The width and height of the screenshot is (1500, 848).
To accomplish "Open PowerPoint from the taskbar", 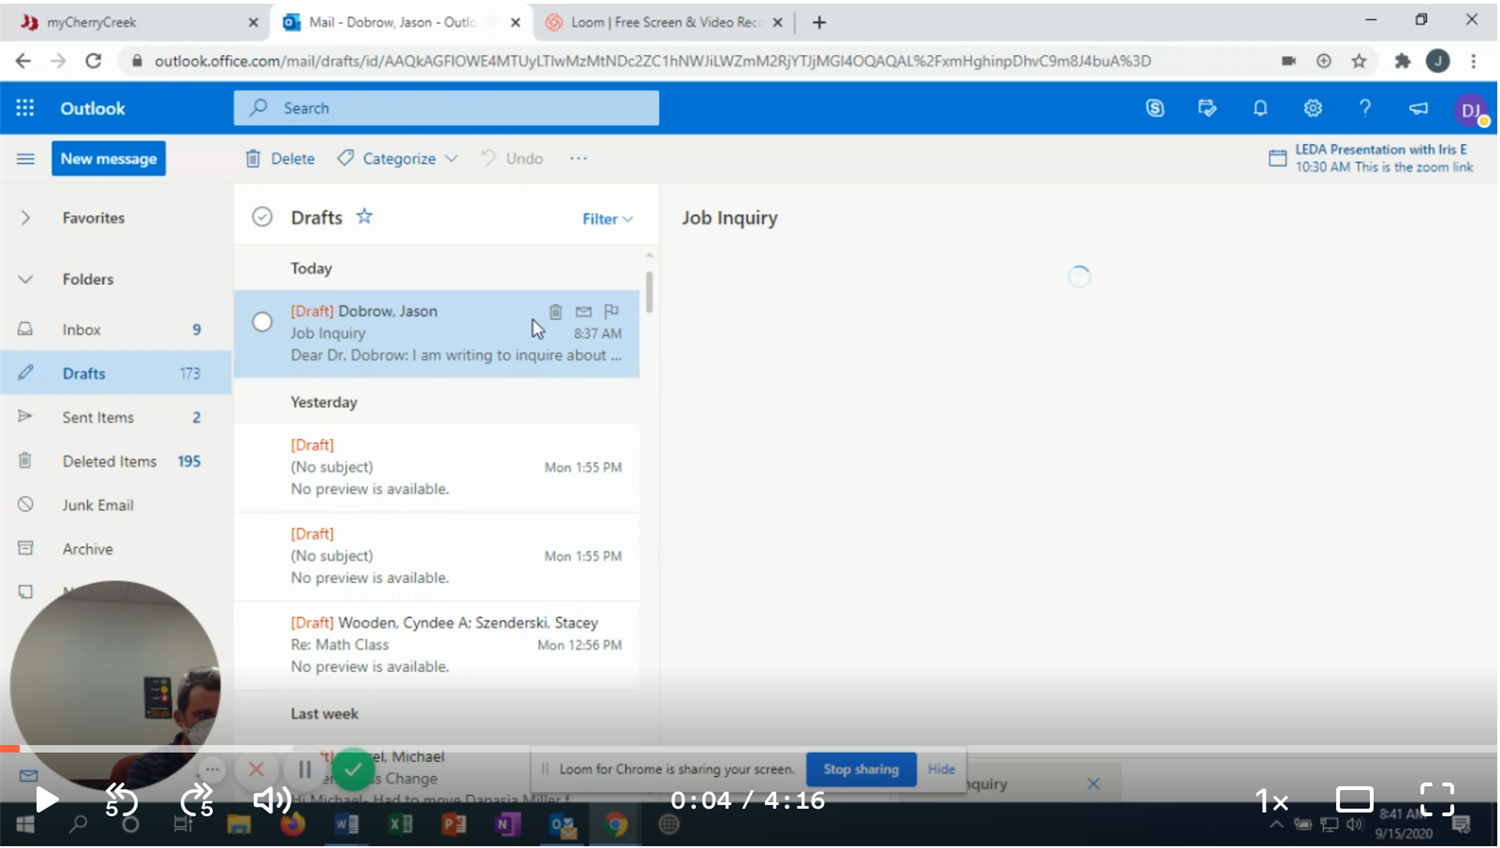I will [x=454, y=825].
